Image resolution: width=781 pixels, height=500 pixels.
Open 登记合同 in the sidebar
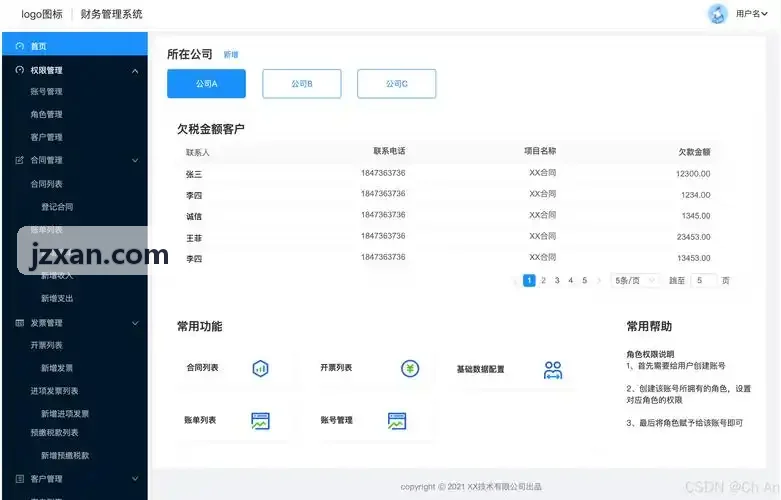click(57, 207)
